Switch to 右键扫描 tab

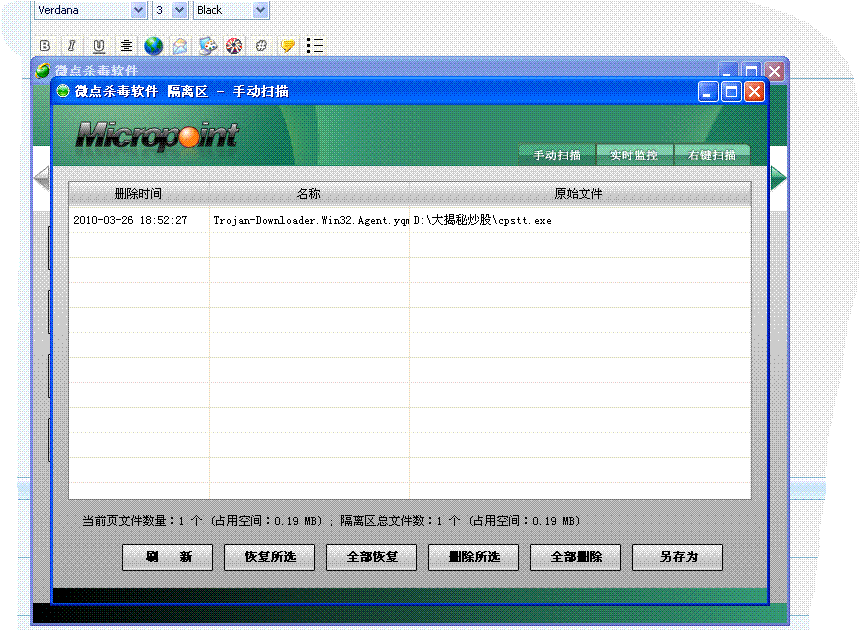(x=712, y=155)
